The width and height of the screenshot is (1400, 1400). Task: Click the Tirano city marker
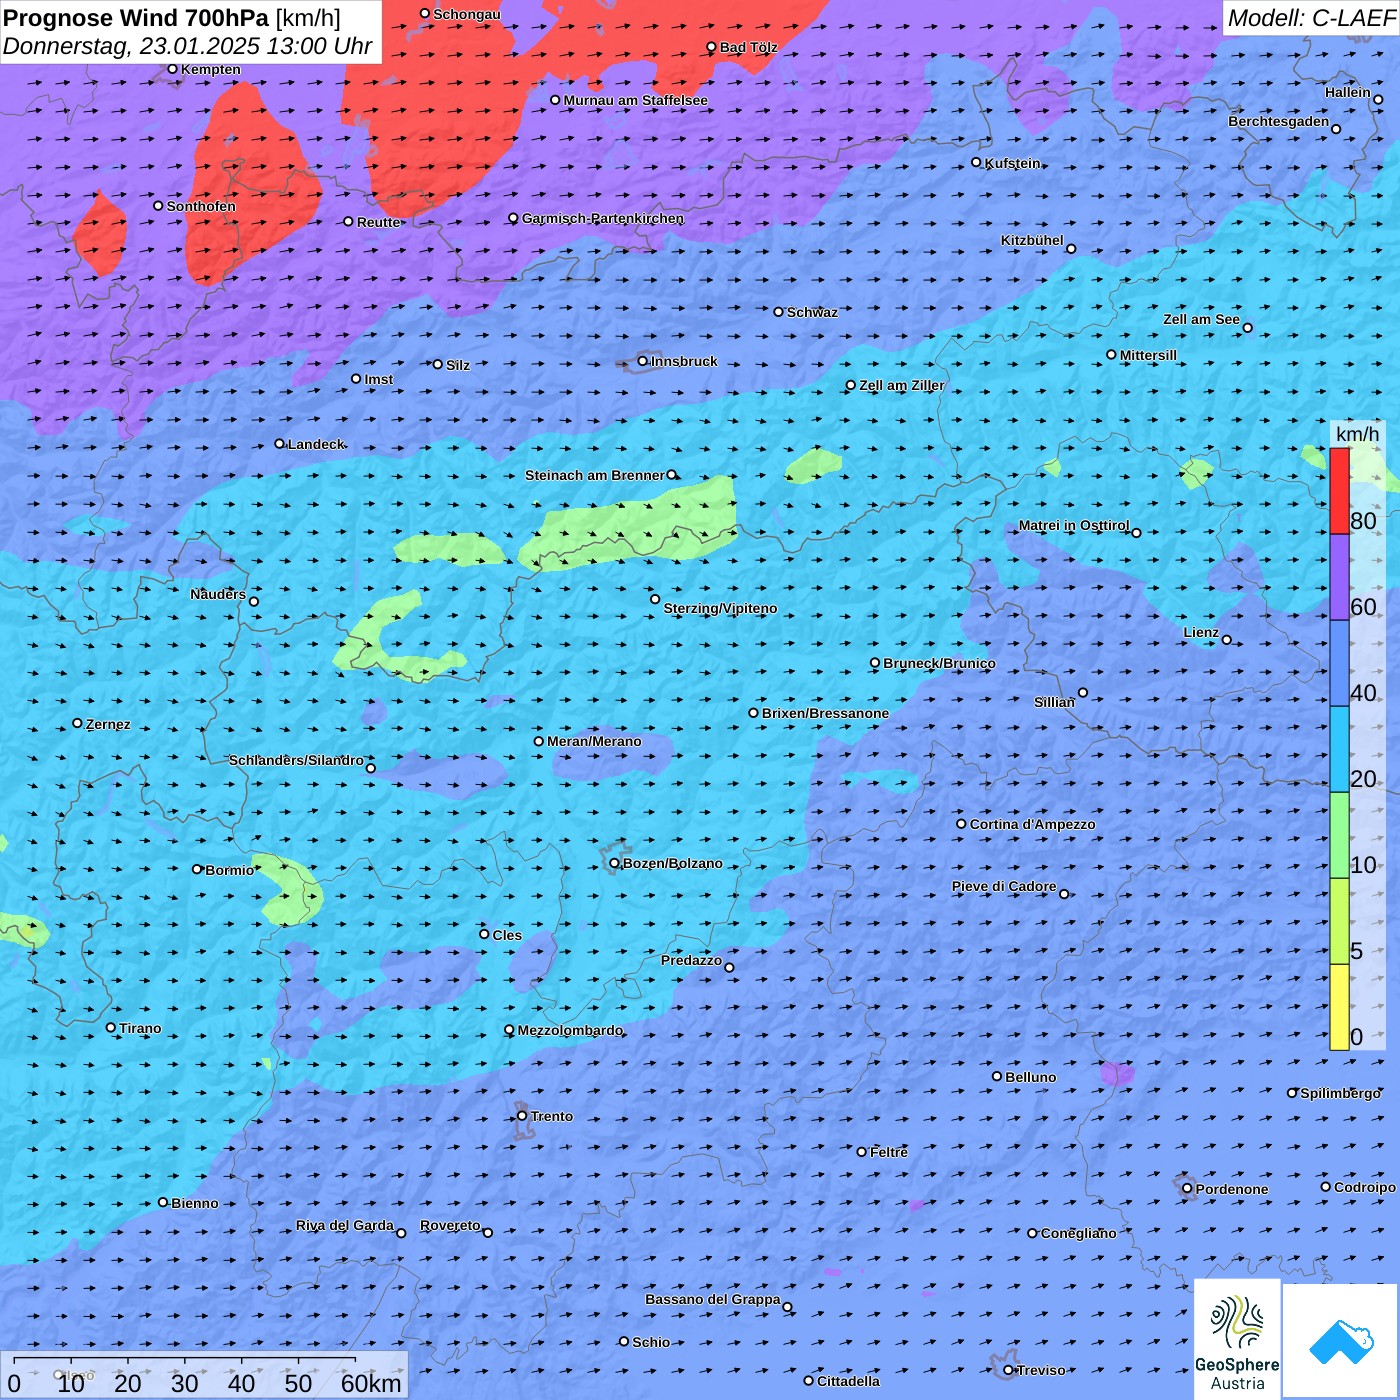pyautogui.click(x=111, y=1027)
